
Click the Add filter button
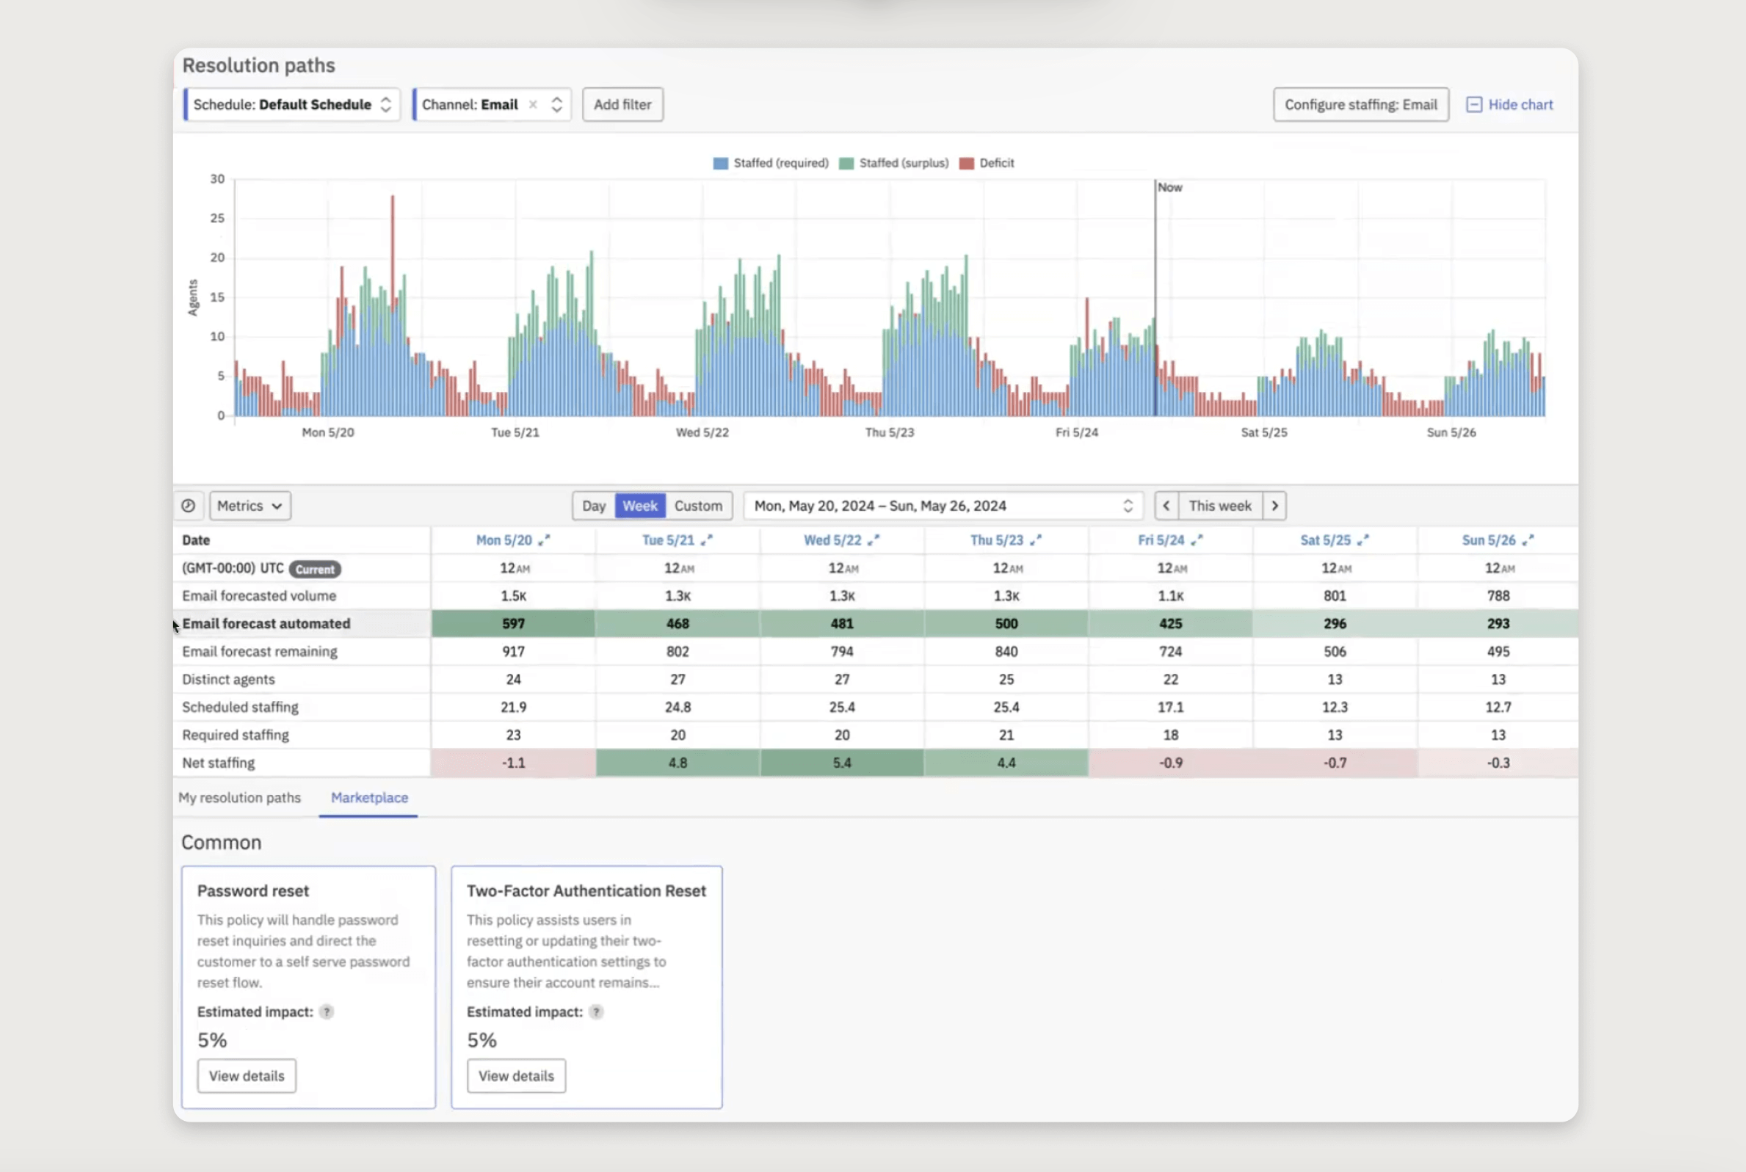(x=623, y=105)
